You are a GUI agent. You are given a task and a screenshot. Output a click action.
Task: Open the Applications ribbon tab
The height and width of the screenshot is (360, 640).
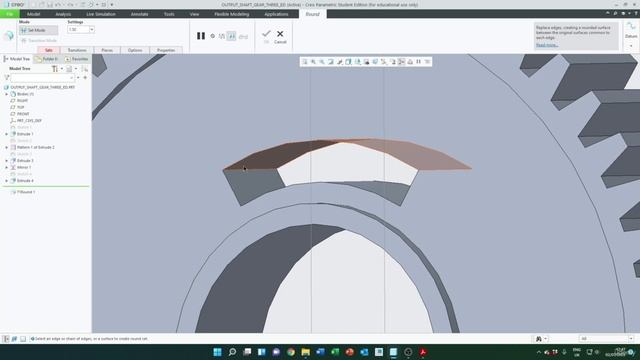(276, 14)
